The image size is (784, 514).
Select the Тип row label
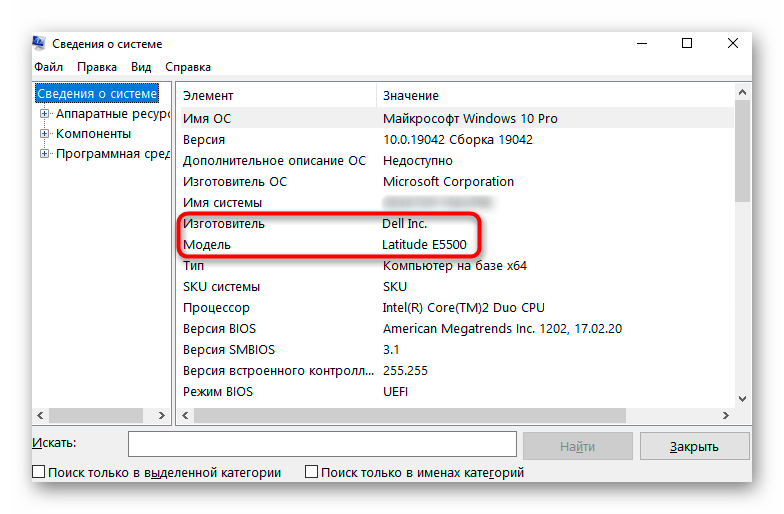coord(194,266)
